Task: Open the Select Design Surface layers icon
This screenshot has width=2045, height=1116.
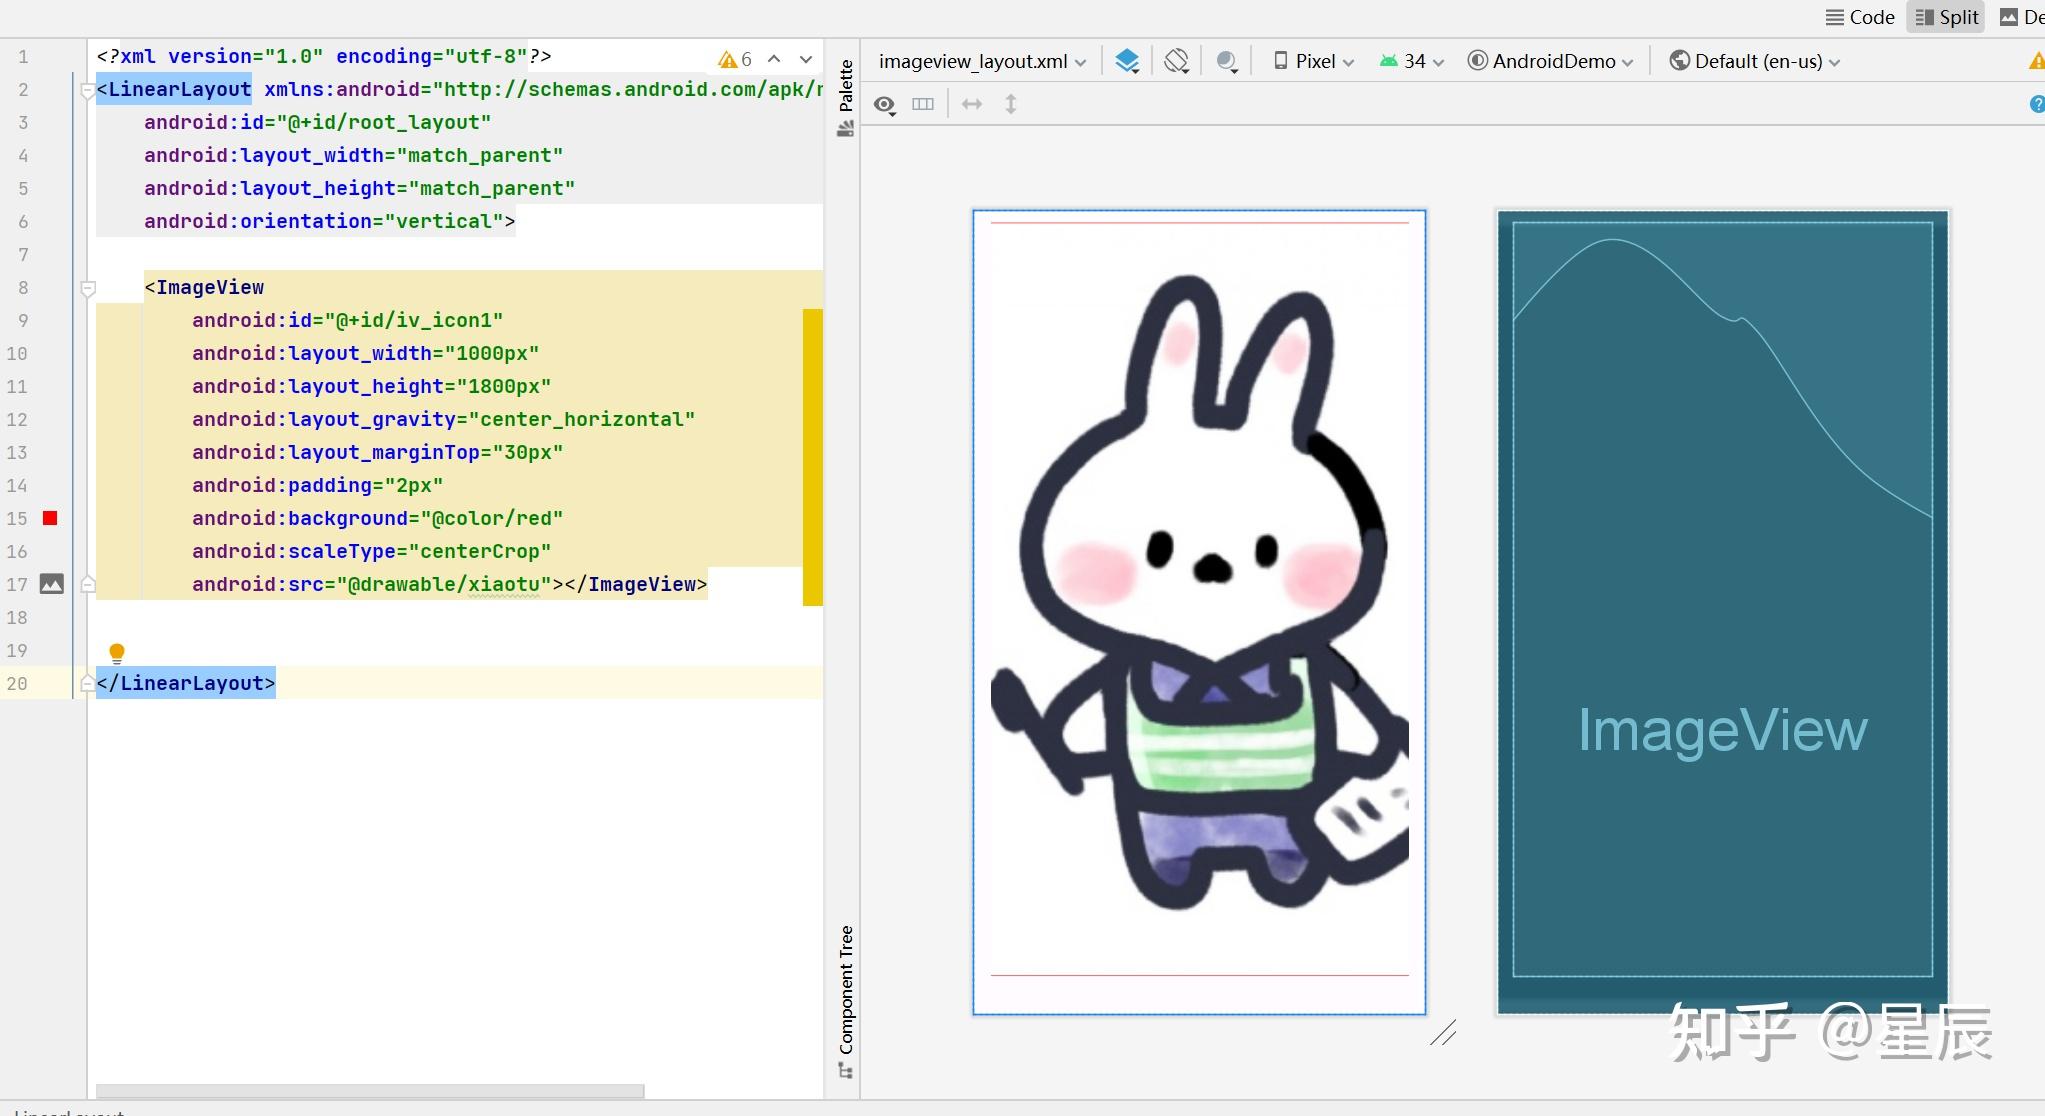Action: [1127, 61]
